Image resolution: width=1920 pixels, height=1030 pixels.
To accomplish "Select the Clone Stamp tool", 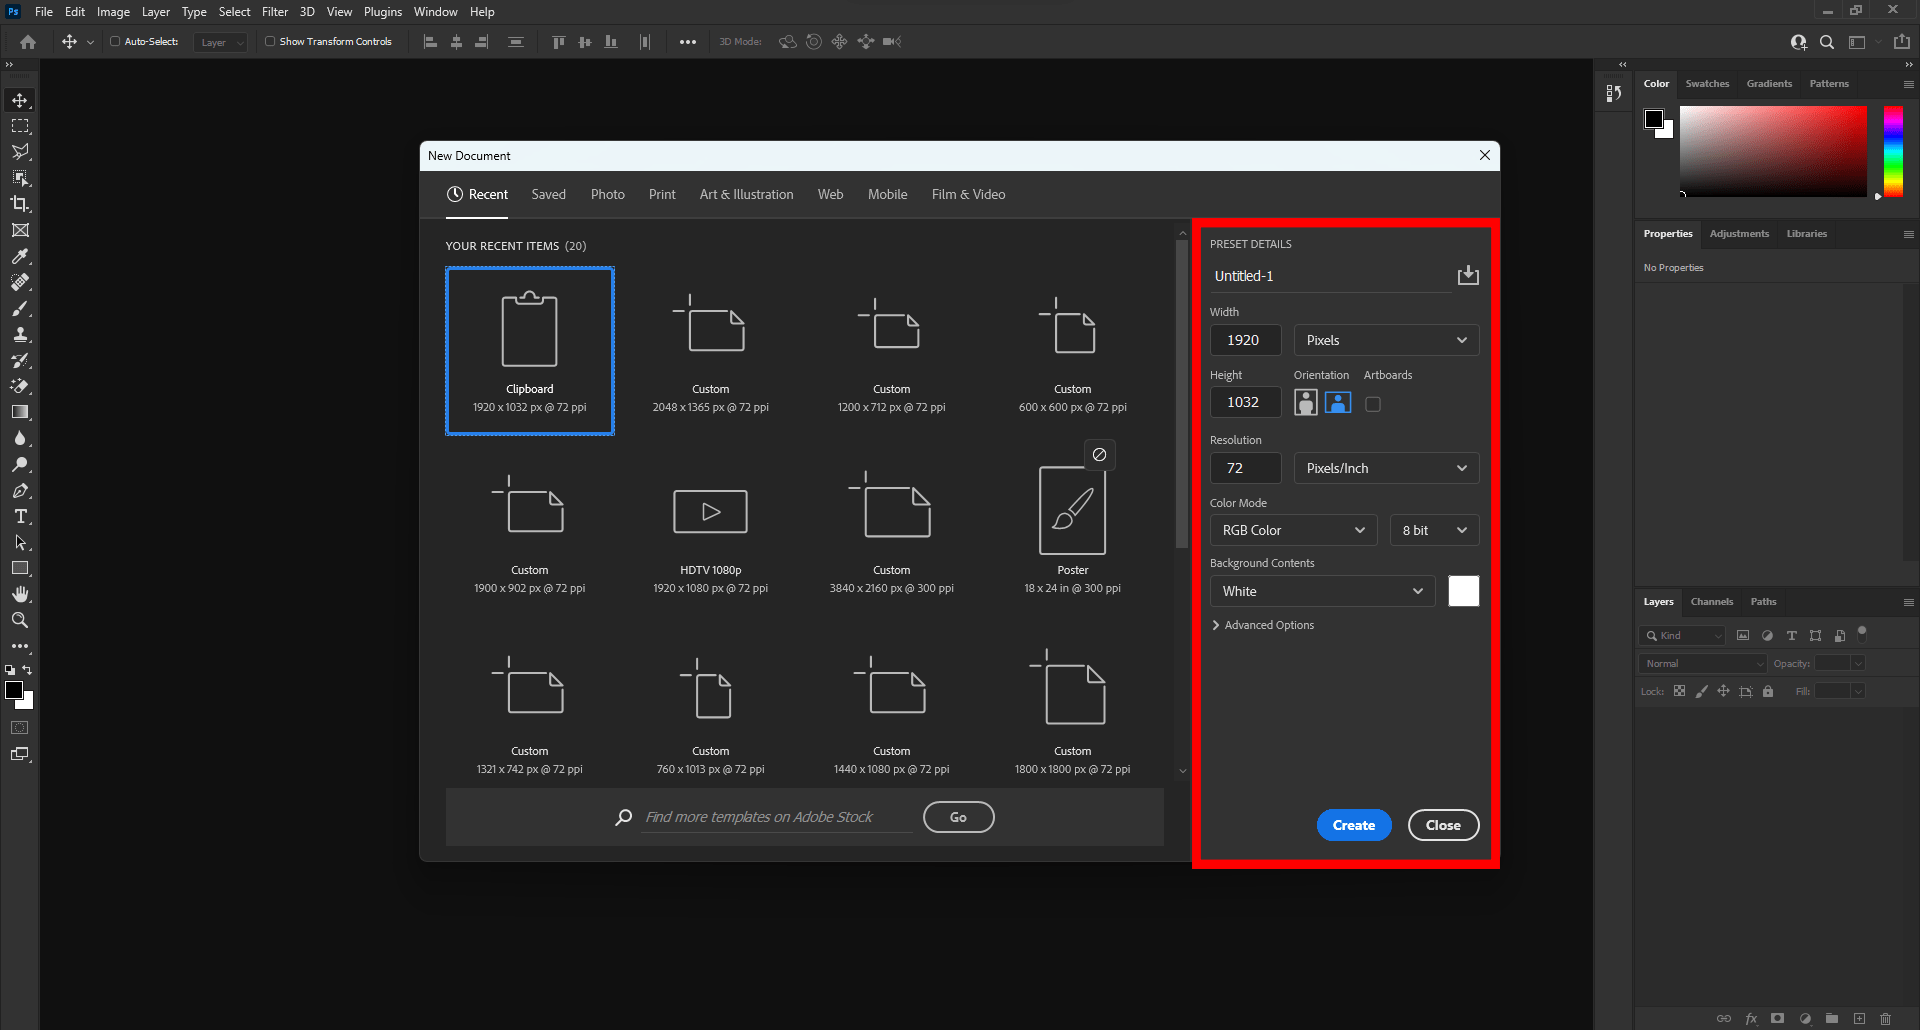I will coord(20,334).
